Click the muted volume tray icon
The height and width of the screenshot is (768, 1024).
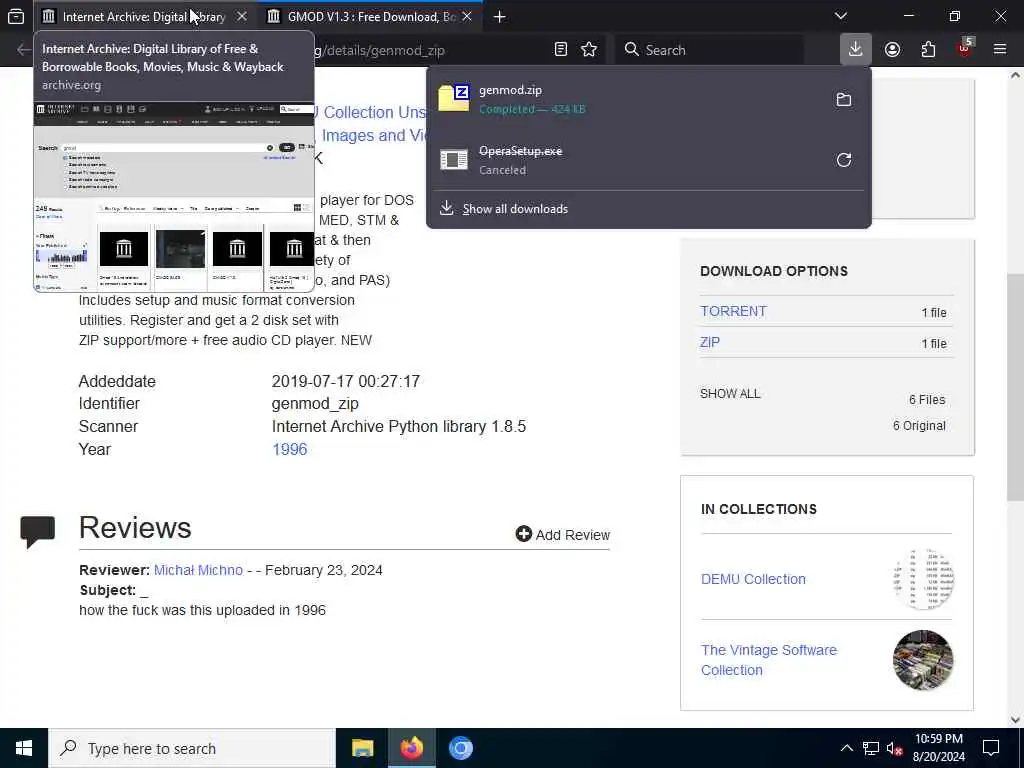point(895,748)
